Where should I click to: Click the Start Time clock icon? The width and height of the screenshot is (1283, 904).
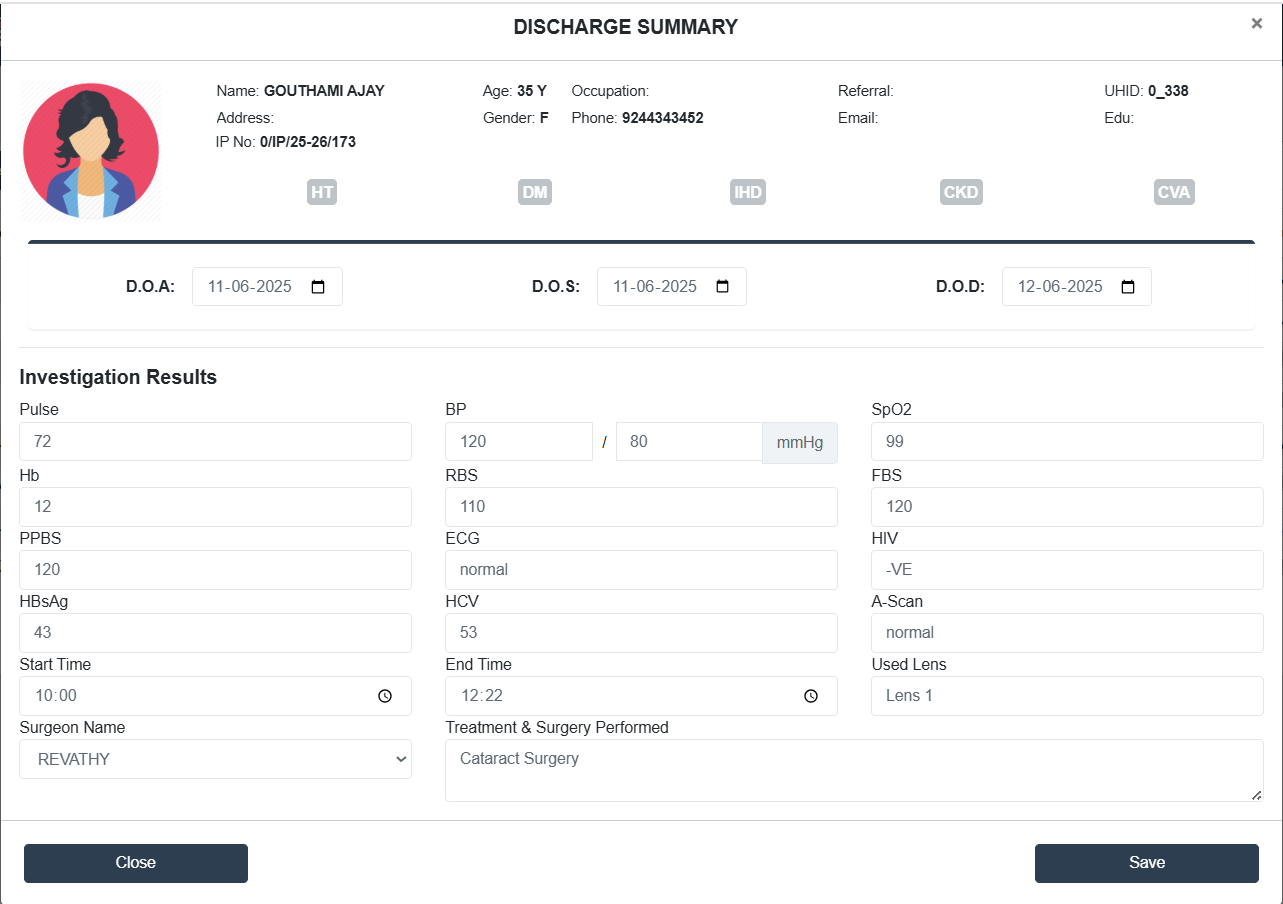(x=385, y=696)
